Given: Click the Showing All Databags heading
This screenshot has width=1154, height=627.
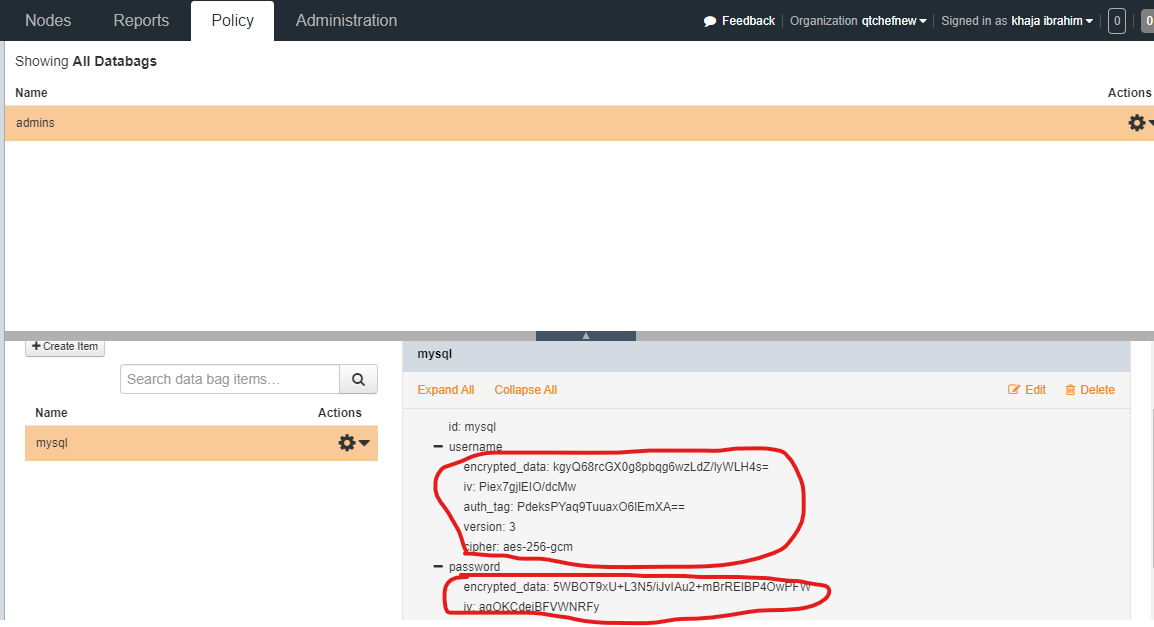Looking at the screenshot, I should (86, 61).
